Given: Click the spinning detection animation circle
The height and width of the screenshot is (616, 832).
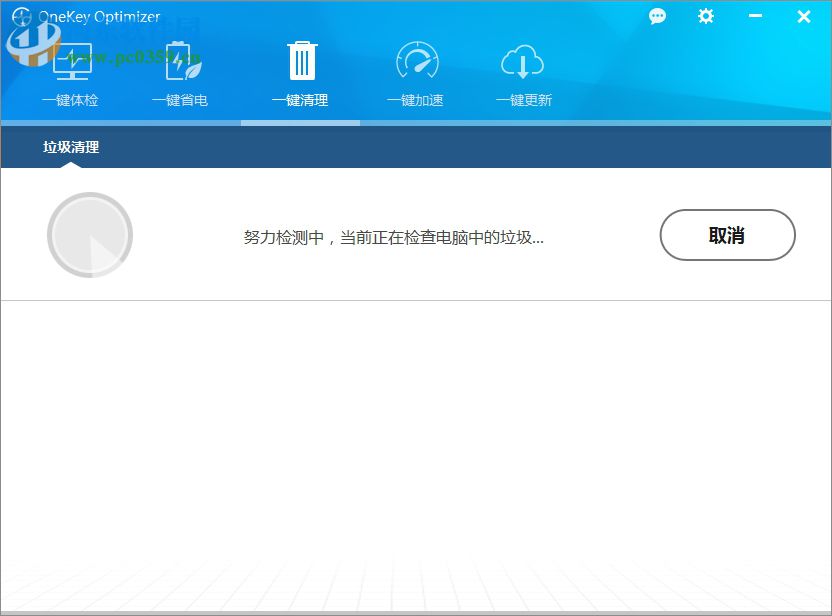Looking at the screenshot, I should coord(90,235).
